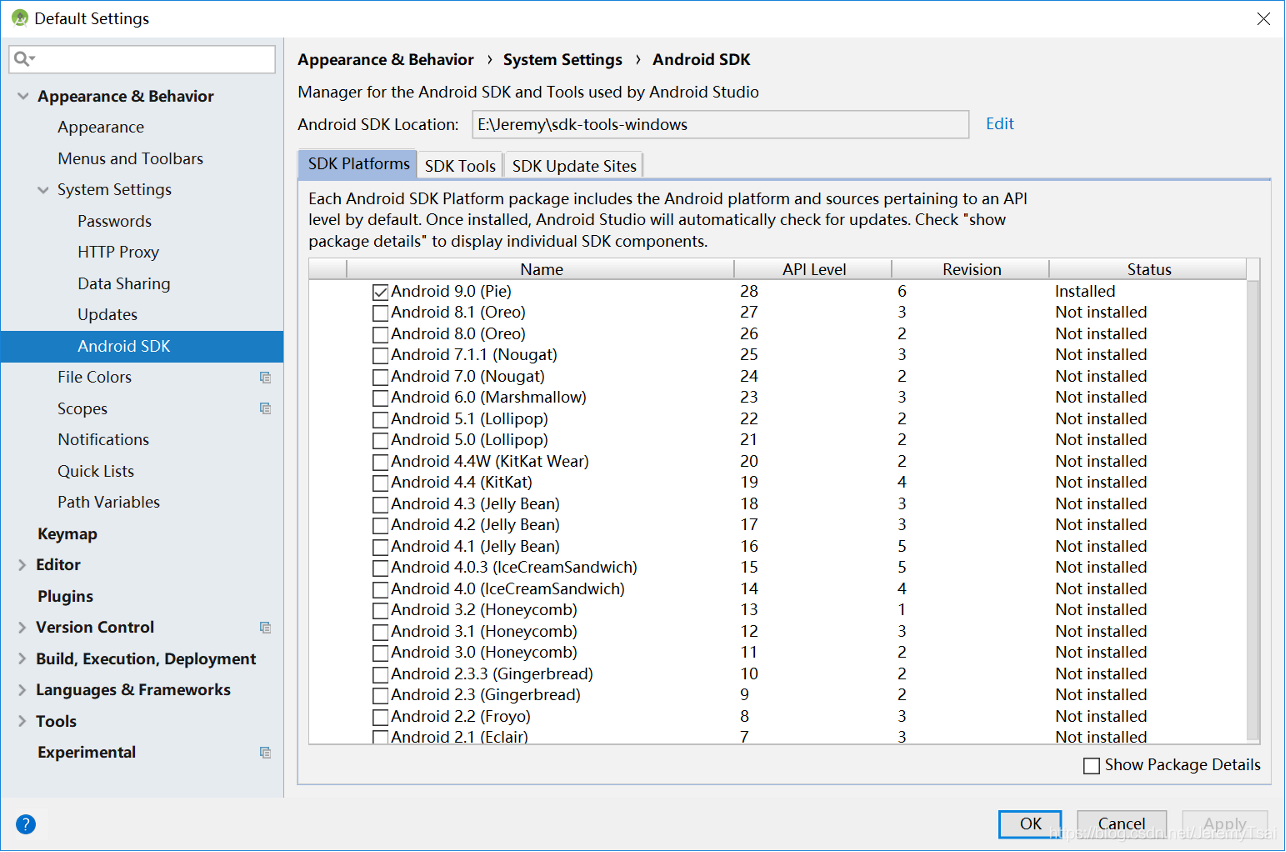Expand the Build, Execution, Deployment node
This screenshot has height=852, width=1286.
coord(22,659)
